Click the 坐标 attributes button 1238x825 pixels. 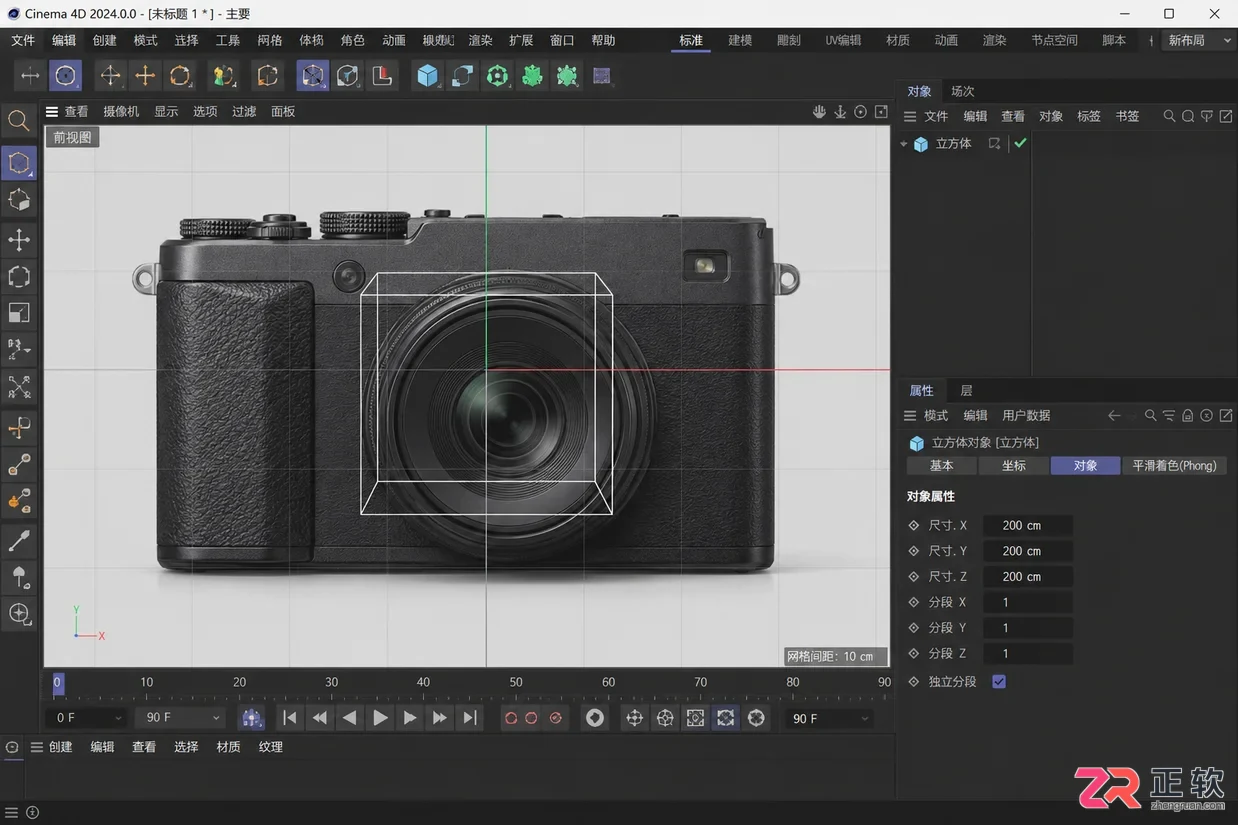click(x=1013, y=466)
